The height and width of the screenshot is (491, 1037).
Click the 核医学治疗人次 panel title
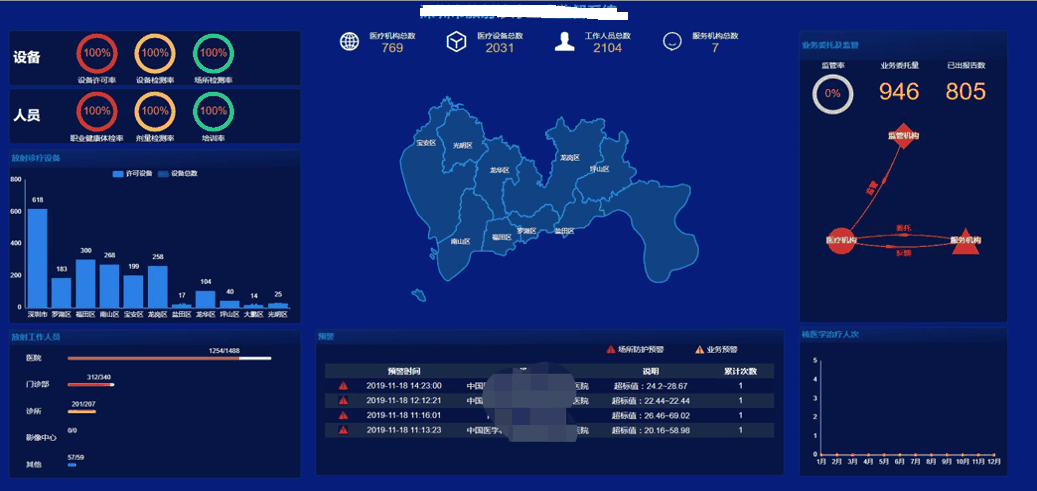[x=830, y=335]
